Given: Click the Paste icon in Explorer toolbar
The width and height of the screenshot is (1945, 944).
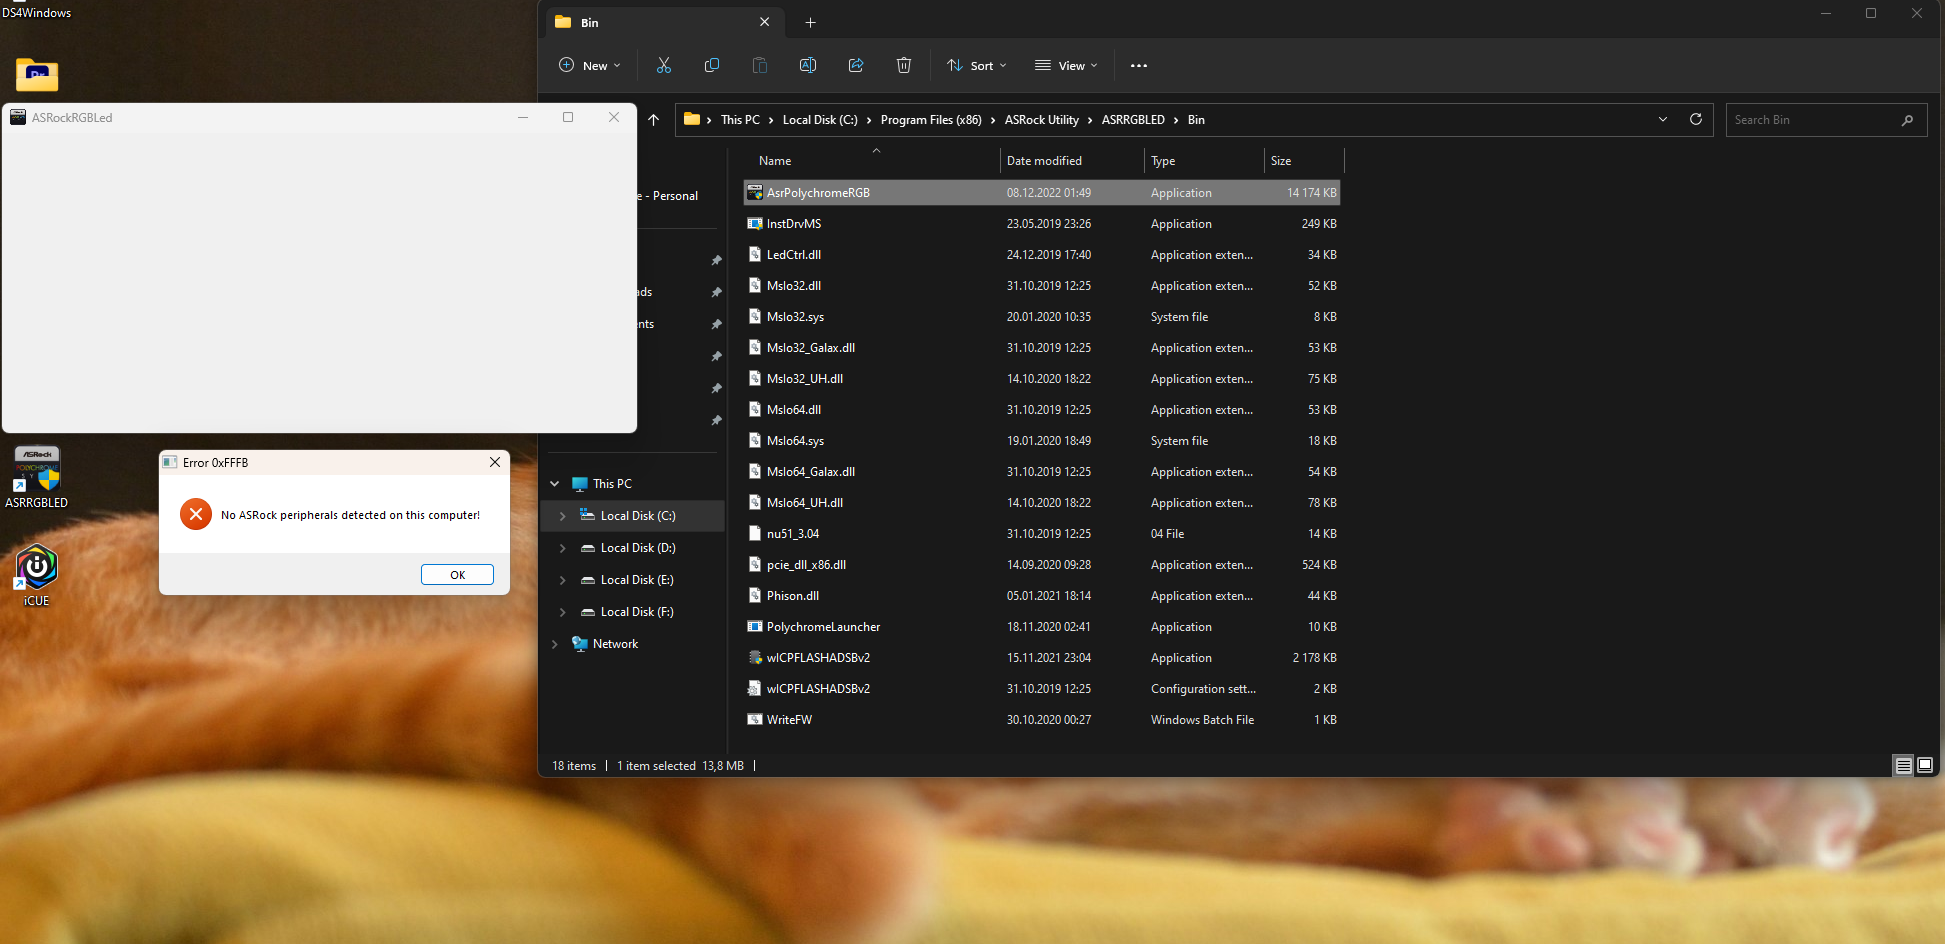Looking at the screenshot, I should (x=760, y=65).
